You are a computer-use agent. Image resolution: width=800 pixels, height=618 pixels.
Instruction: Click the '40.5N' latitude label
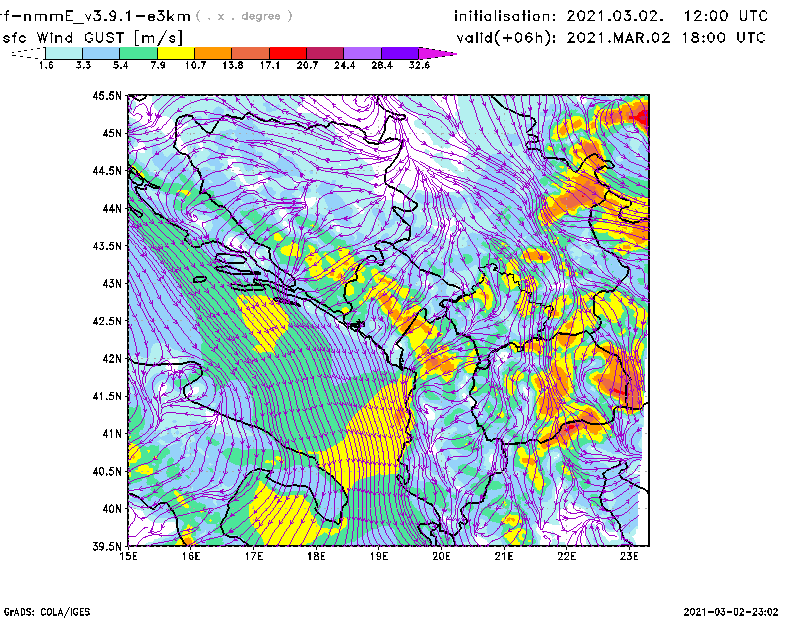point(107,472)
